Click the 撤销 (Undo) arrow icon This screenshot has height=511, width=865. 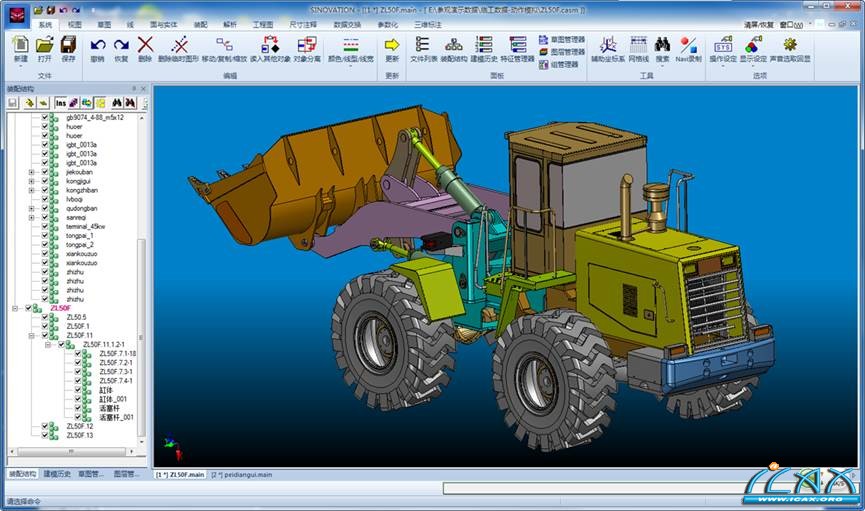pos(97,45)
